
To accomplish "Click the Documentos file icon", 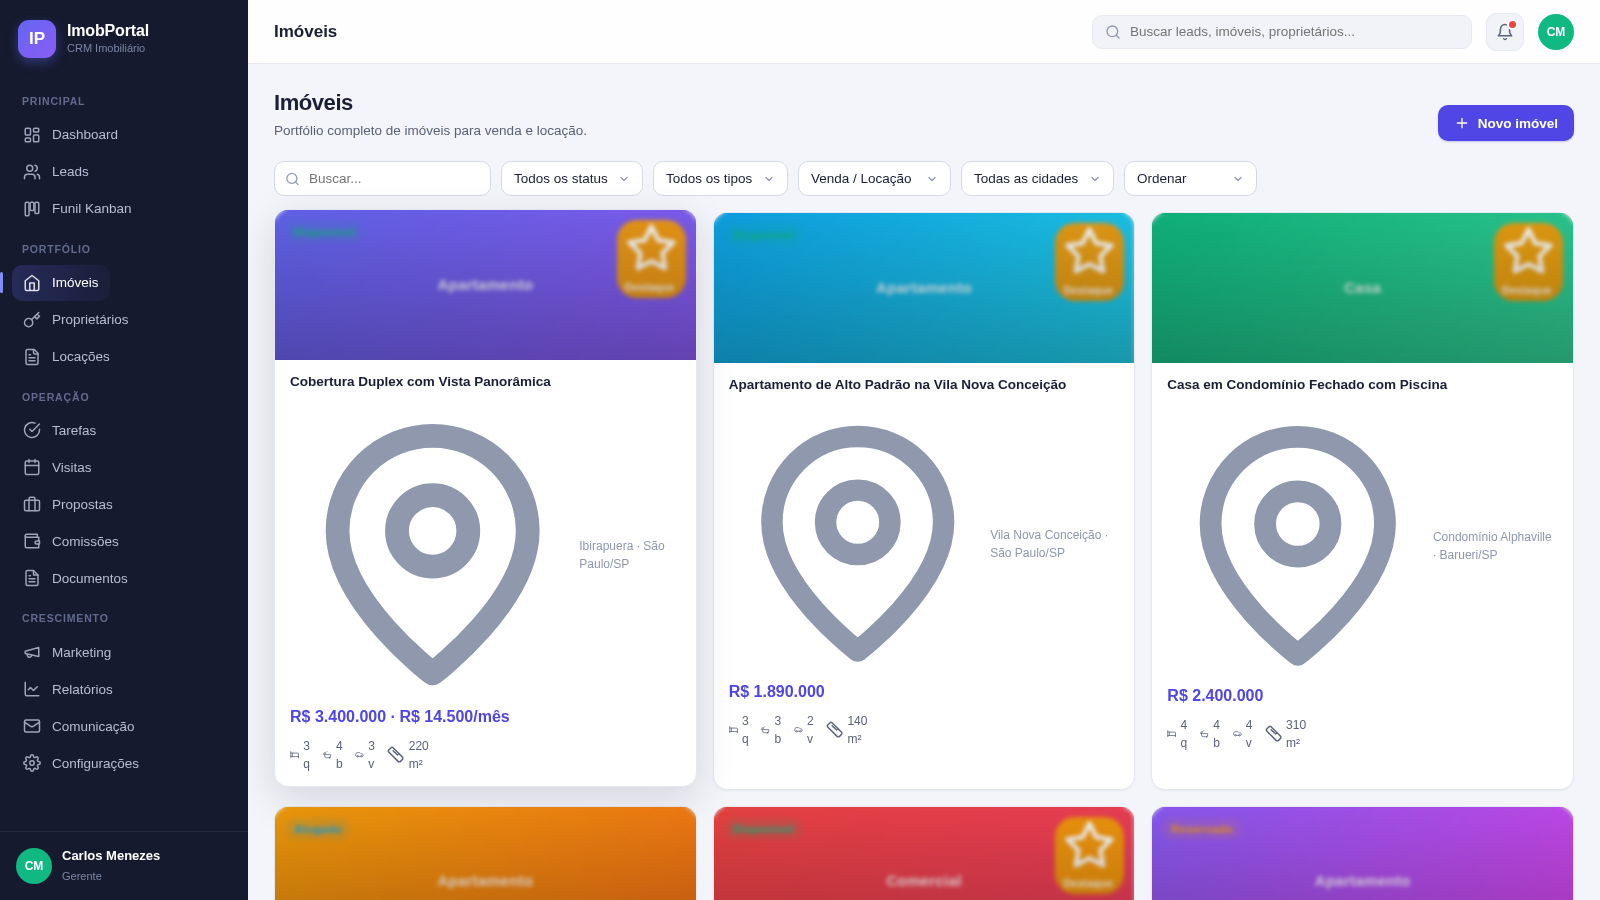I will tap(32, 579).
